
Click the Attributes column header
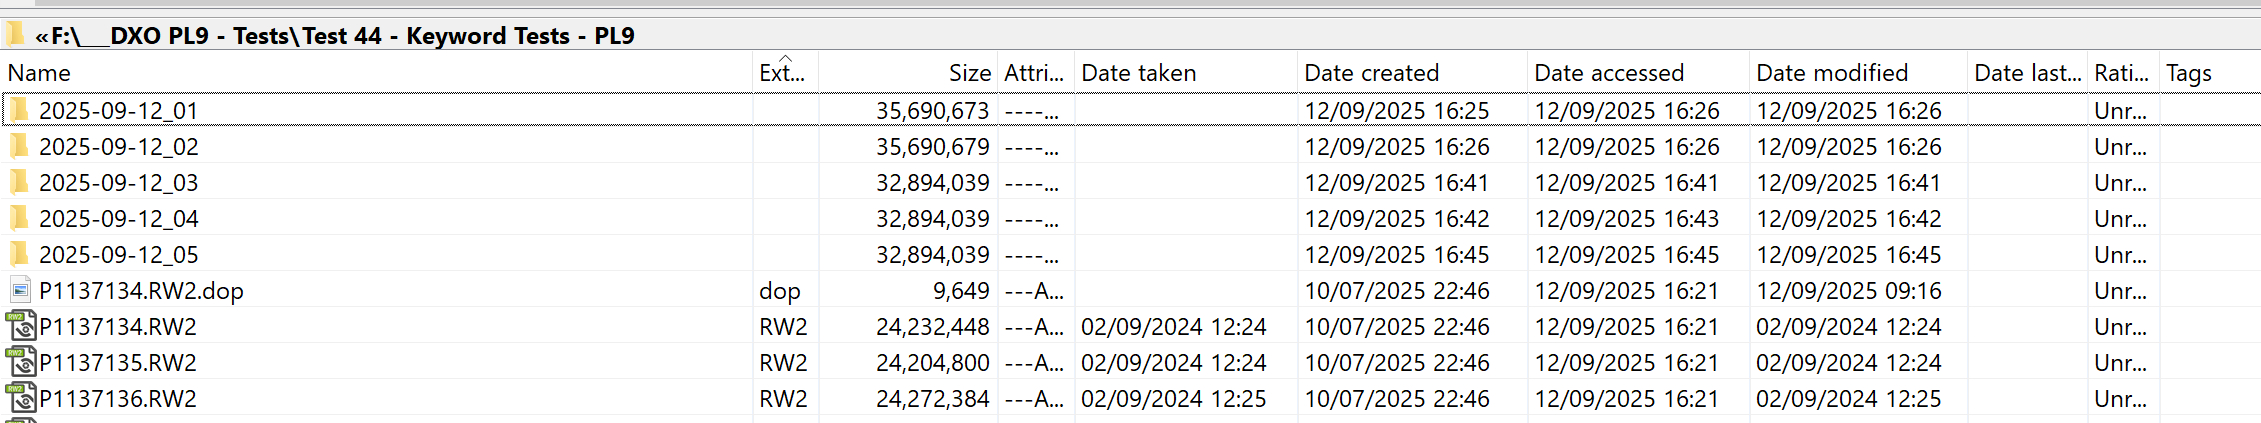point(1034,73)
